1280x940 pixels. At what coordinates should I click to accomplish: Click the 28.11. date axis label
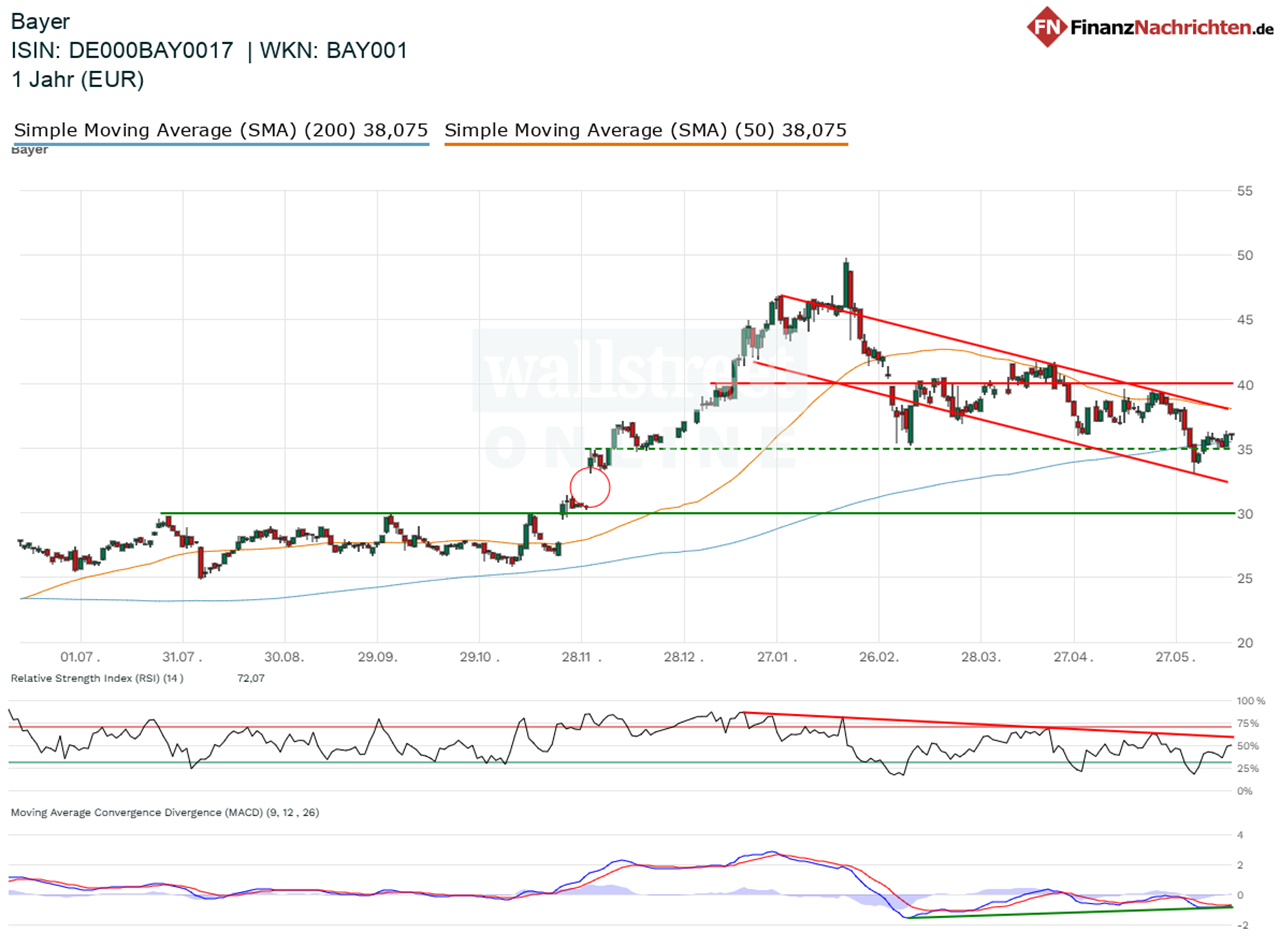tap(581, 660)
